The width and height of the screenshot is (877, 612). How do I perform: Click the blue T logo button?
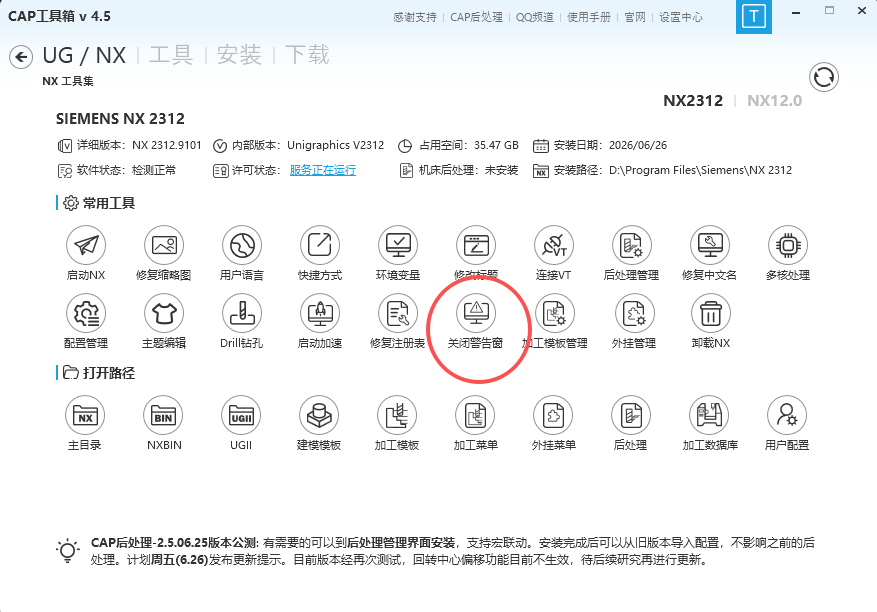coord(753,16)
